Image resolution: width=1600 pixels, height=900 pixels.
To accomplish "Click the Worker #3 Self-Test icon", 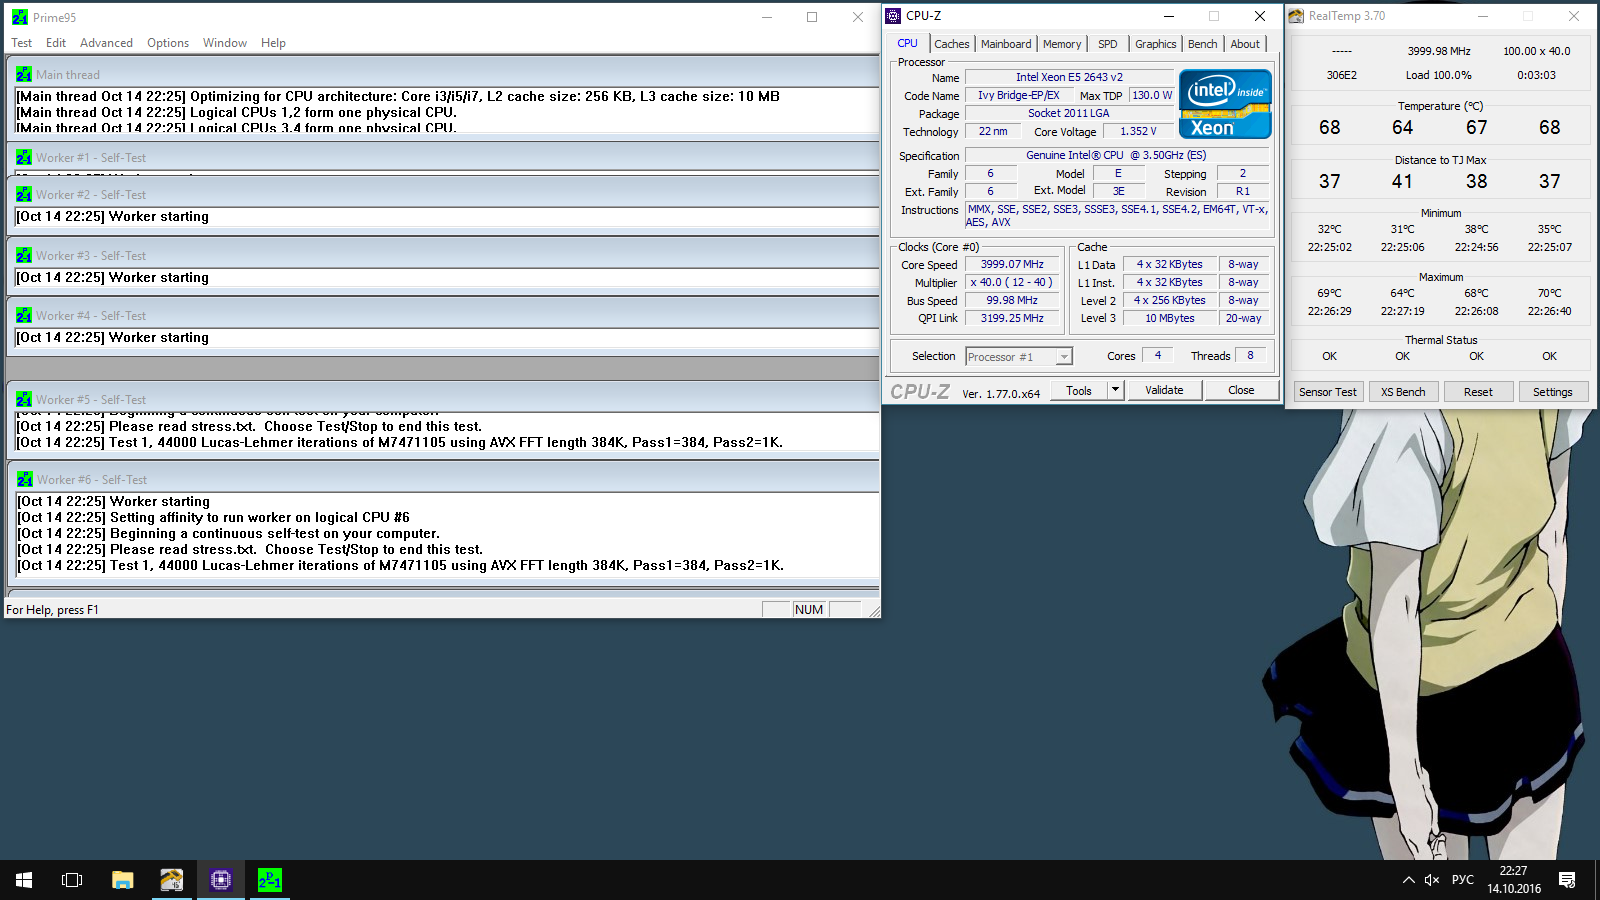I will point(24,255).
